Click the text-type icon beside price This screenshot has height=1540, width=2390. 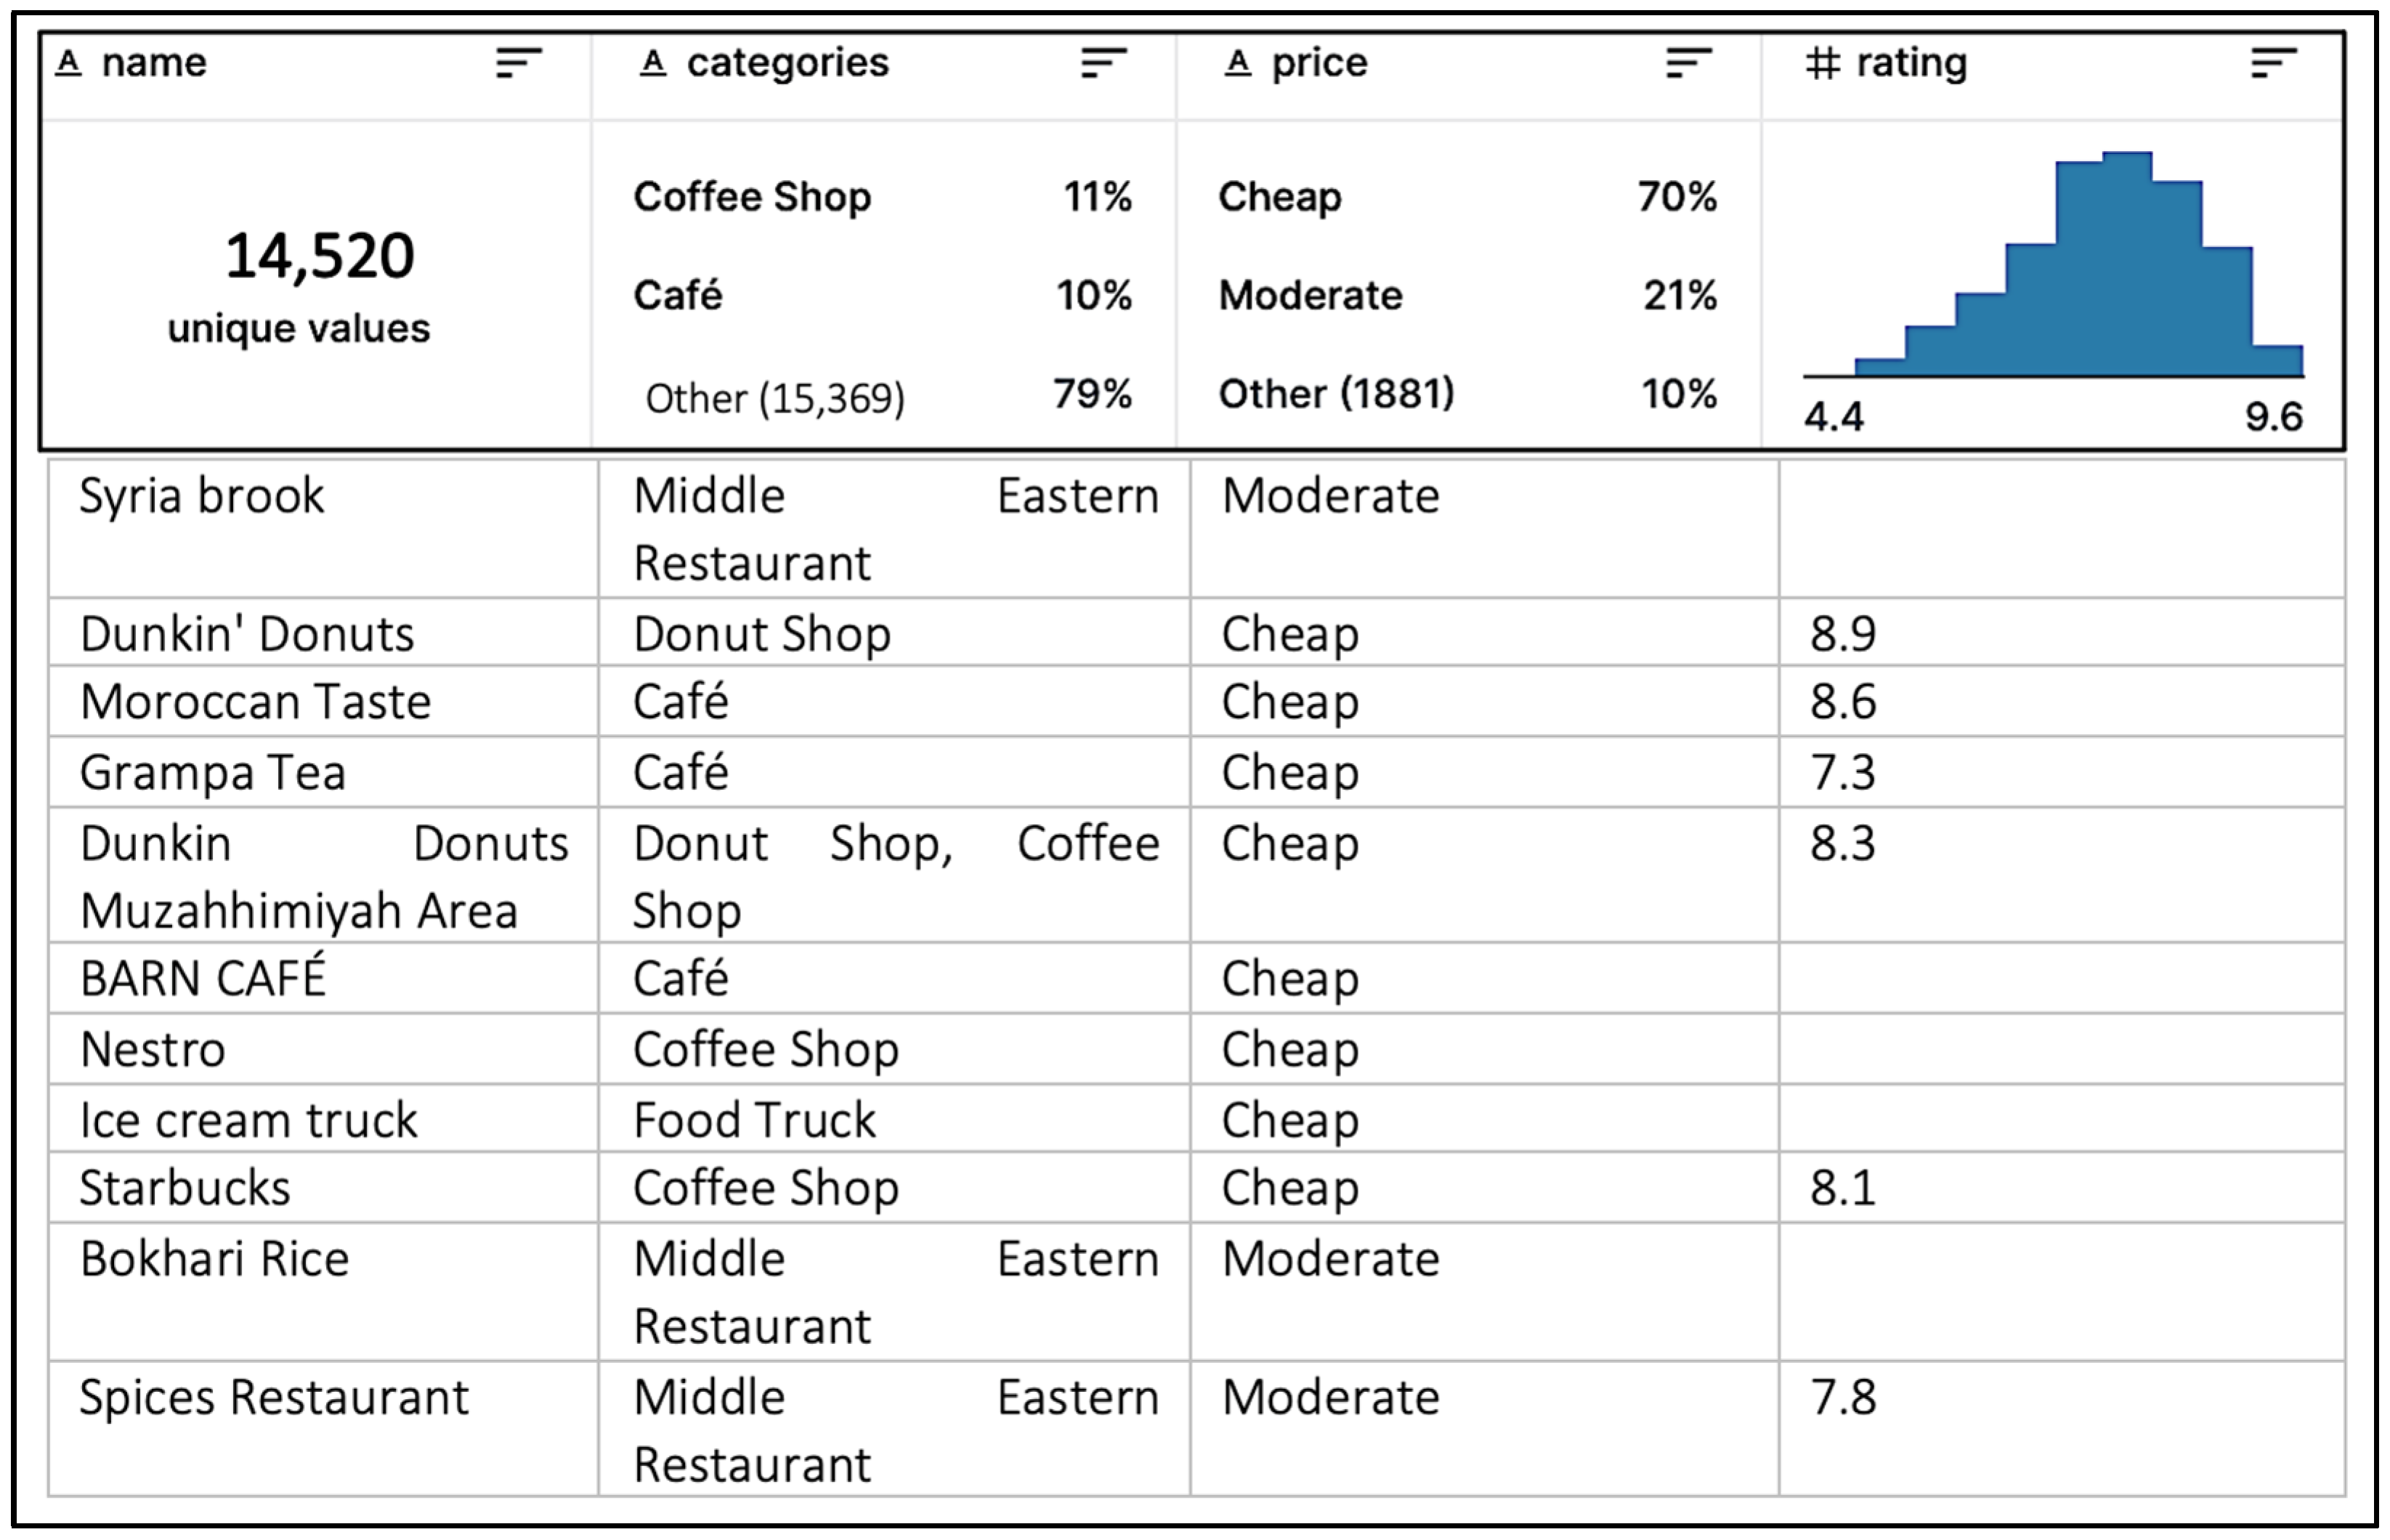coord(1238,63)
